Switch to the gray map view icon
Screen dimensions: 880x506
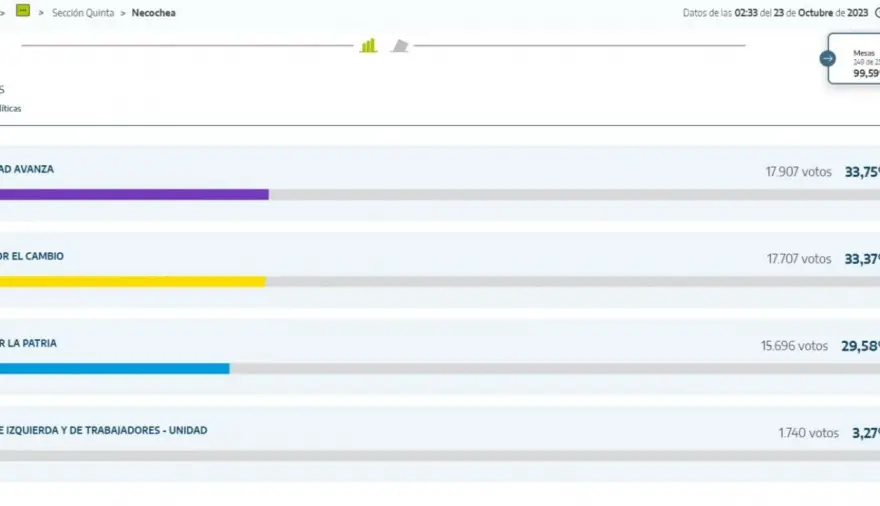pos(400,46)
